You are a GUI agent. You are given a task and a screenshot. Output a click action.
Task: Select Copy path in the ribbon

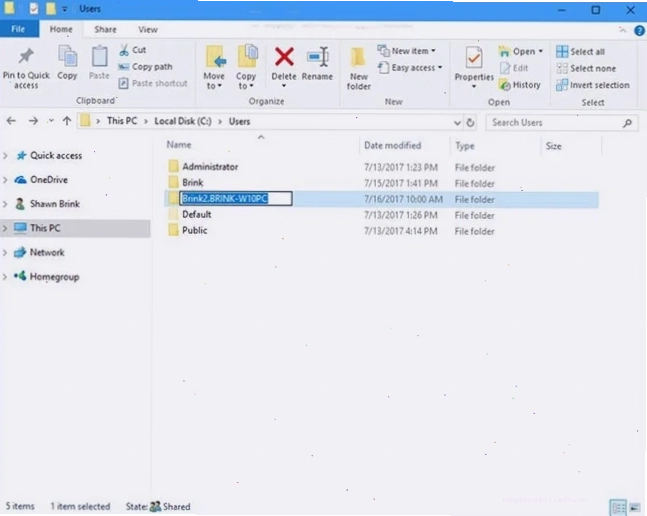(x=145, y=67)
